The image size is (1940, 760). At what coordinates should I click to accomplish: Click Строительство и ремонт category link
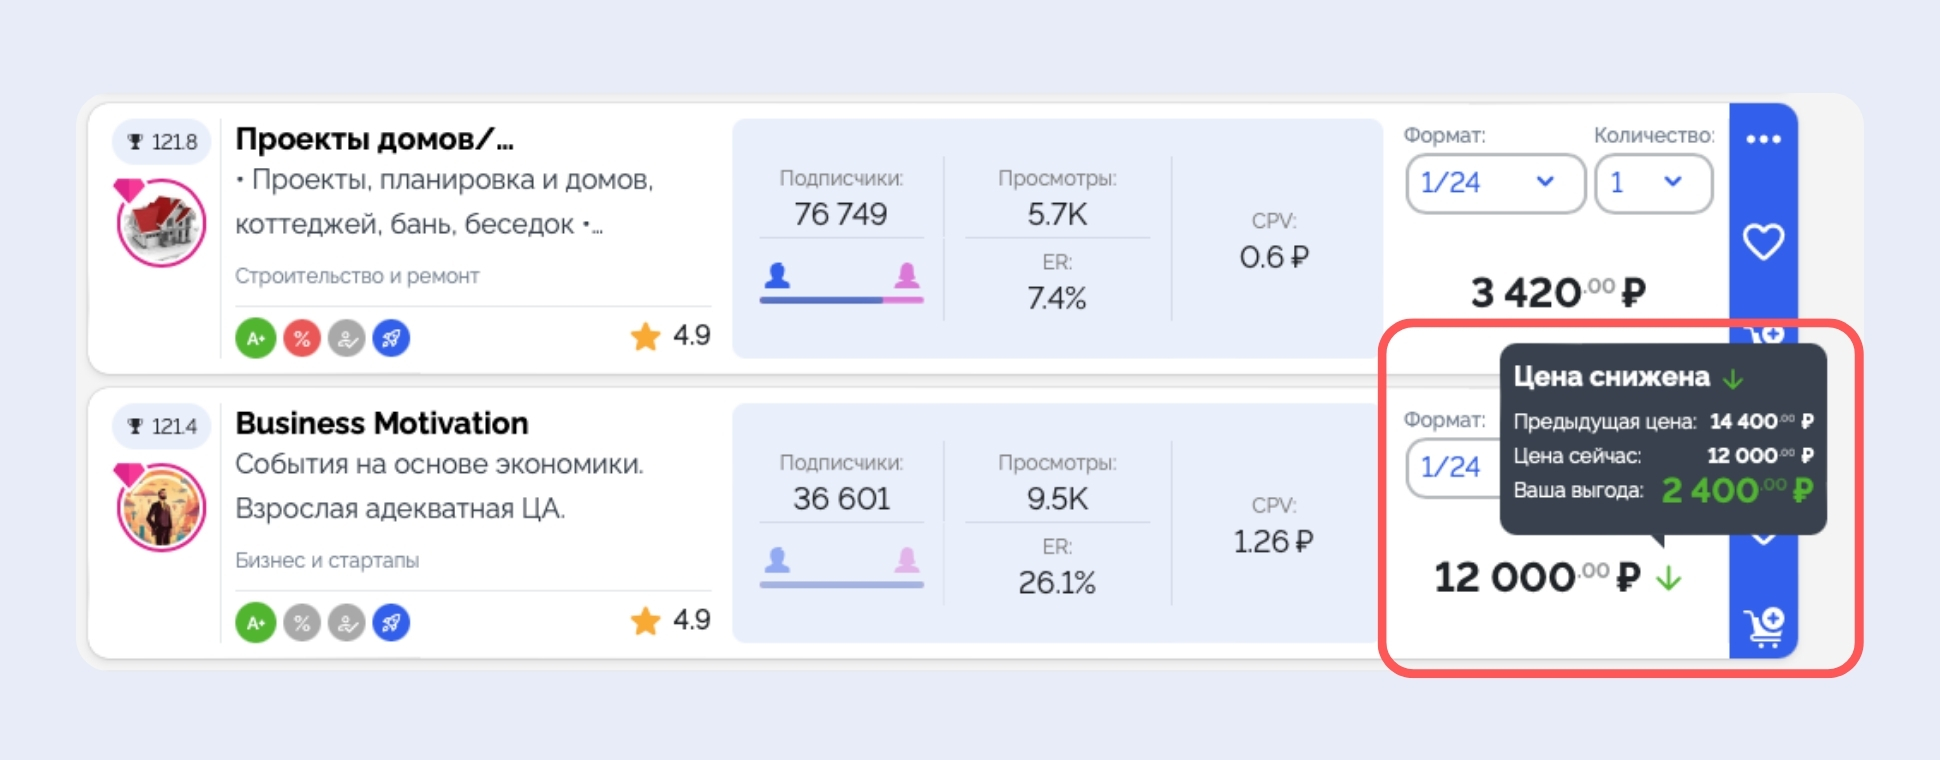tap(357, 276)
